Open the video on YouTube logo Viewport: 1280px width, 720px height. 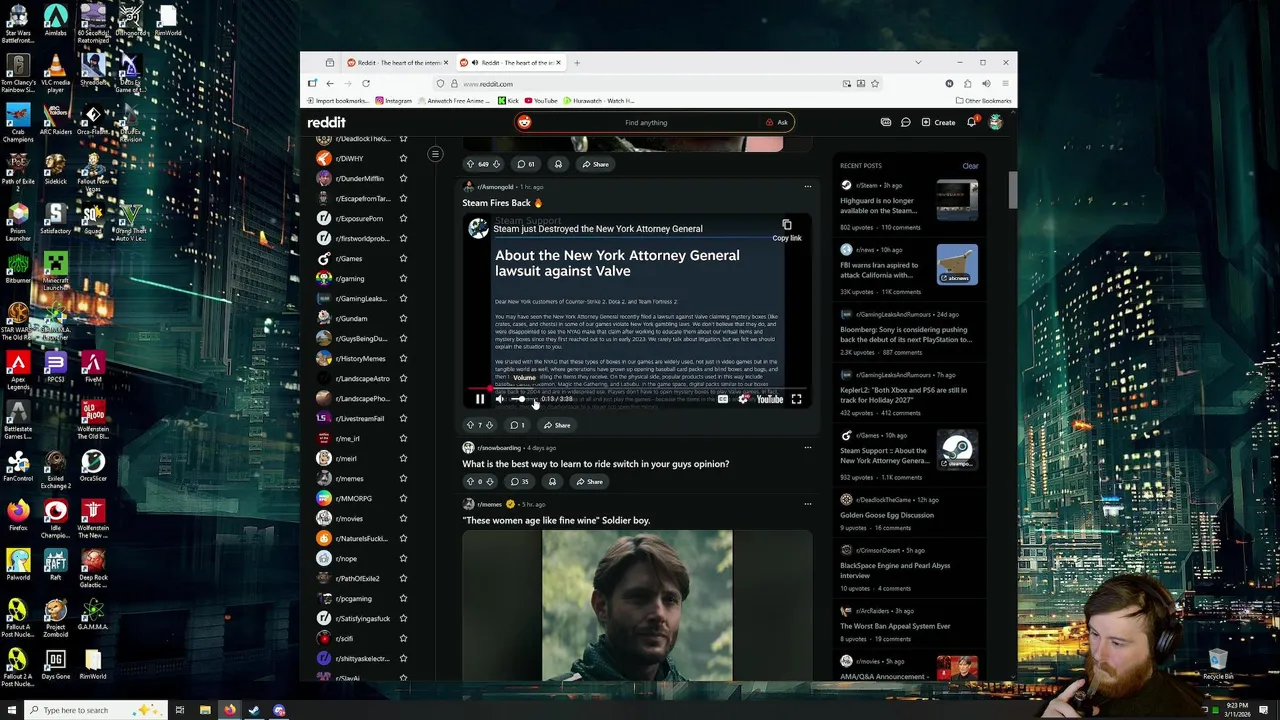pyautogui.click(x=770, y=399)
